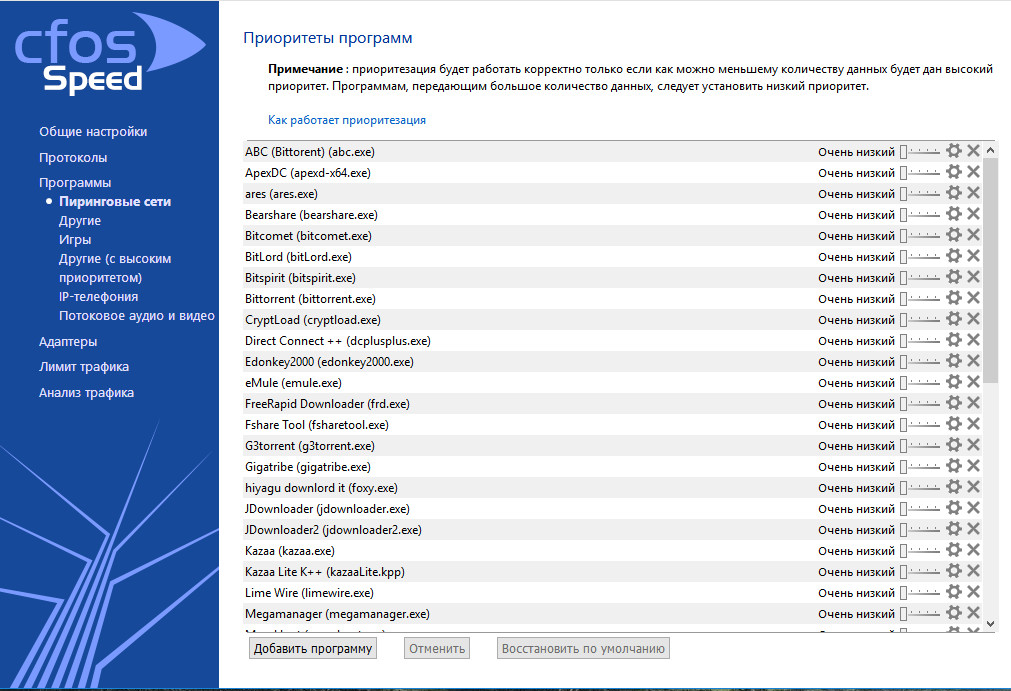Delete the G3torrent entry
The height and width of the screenshot is (691, 1011).
pyautogui.click(x=974, y=445)
